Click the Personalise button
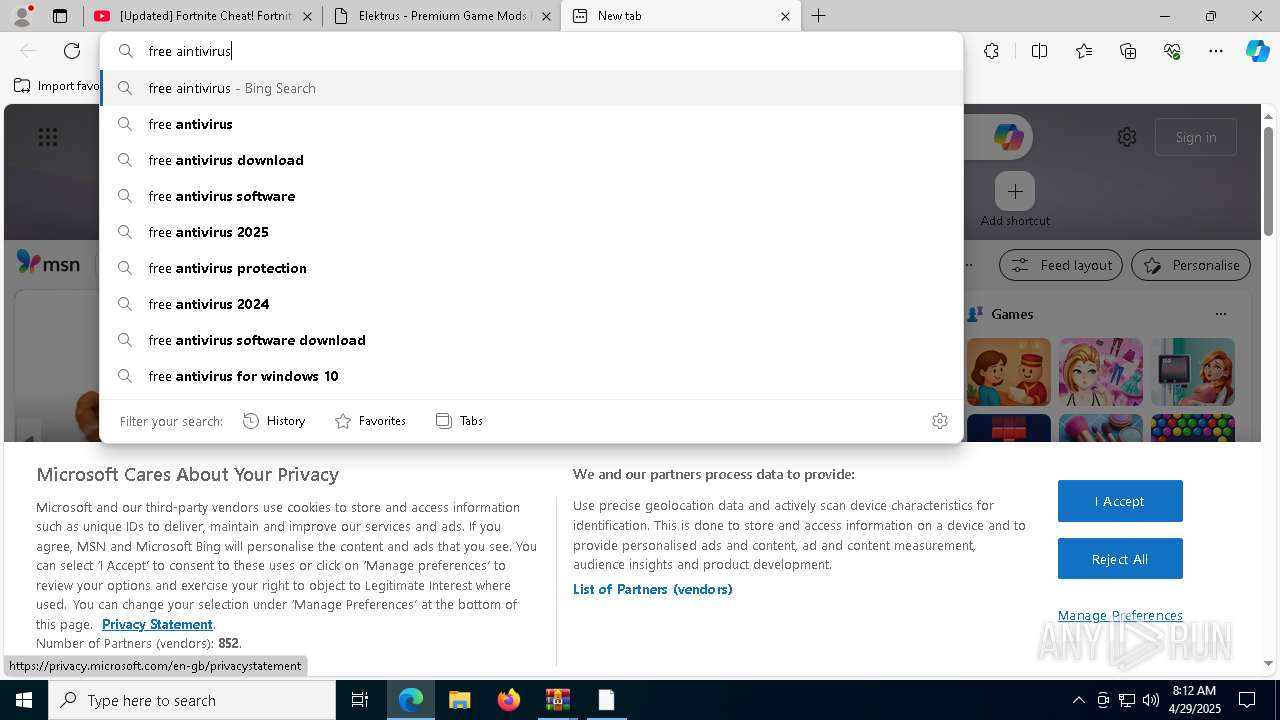The height and width of the screenshot is (720, 1280). point(1191,265)
